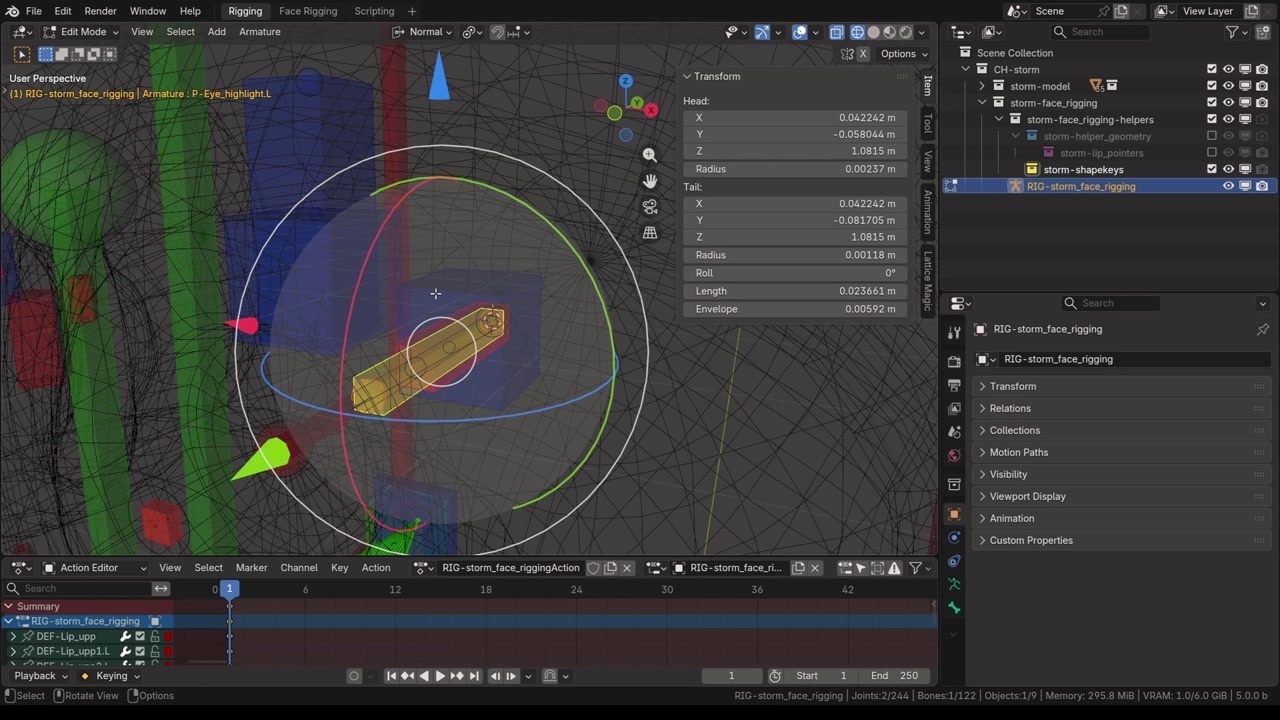The image size is (1280, 720).
Task: Click the pan hand viewport gizmo
Action: [650, 181]
